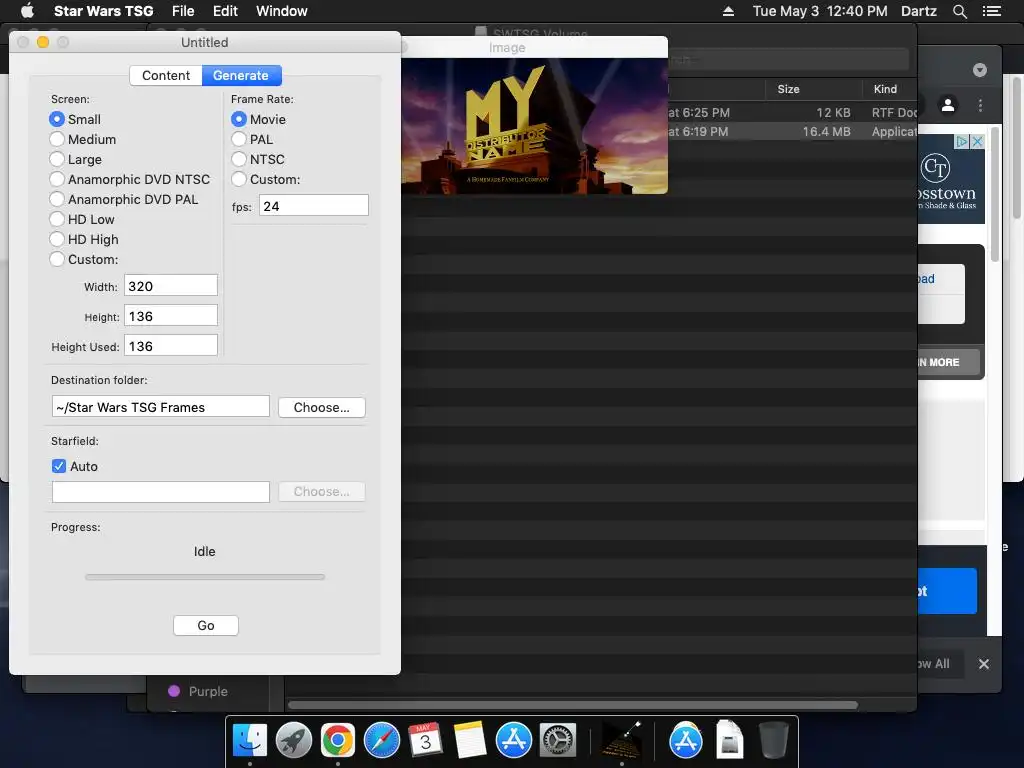Image resolution: width=1024 pixels, height=768 pixels.
Task: Click the Progress bar
Action: coord(205,577)
